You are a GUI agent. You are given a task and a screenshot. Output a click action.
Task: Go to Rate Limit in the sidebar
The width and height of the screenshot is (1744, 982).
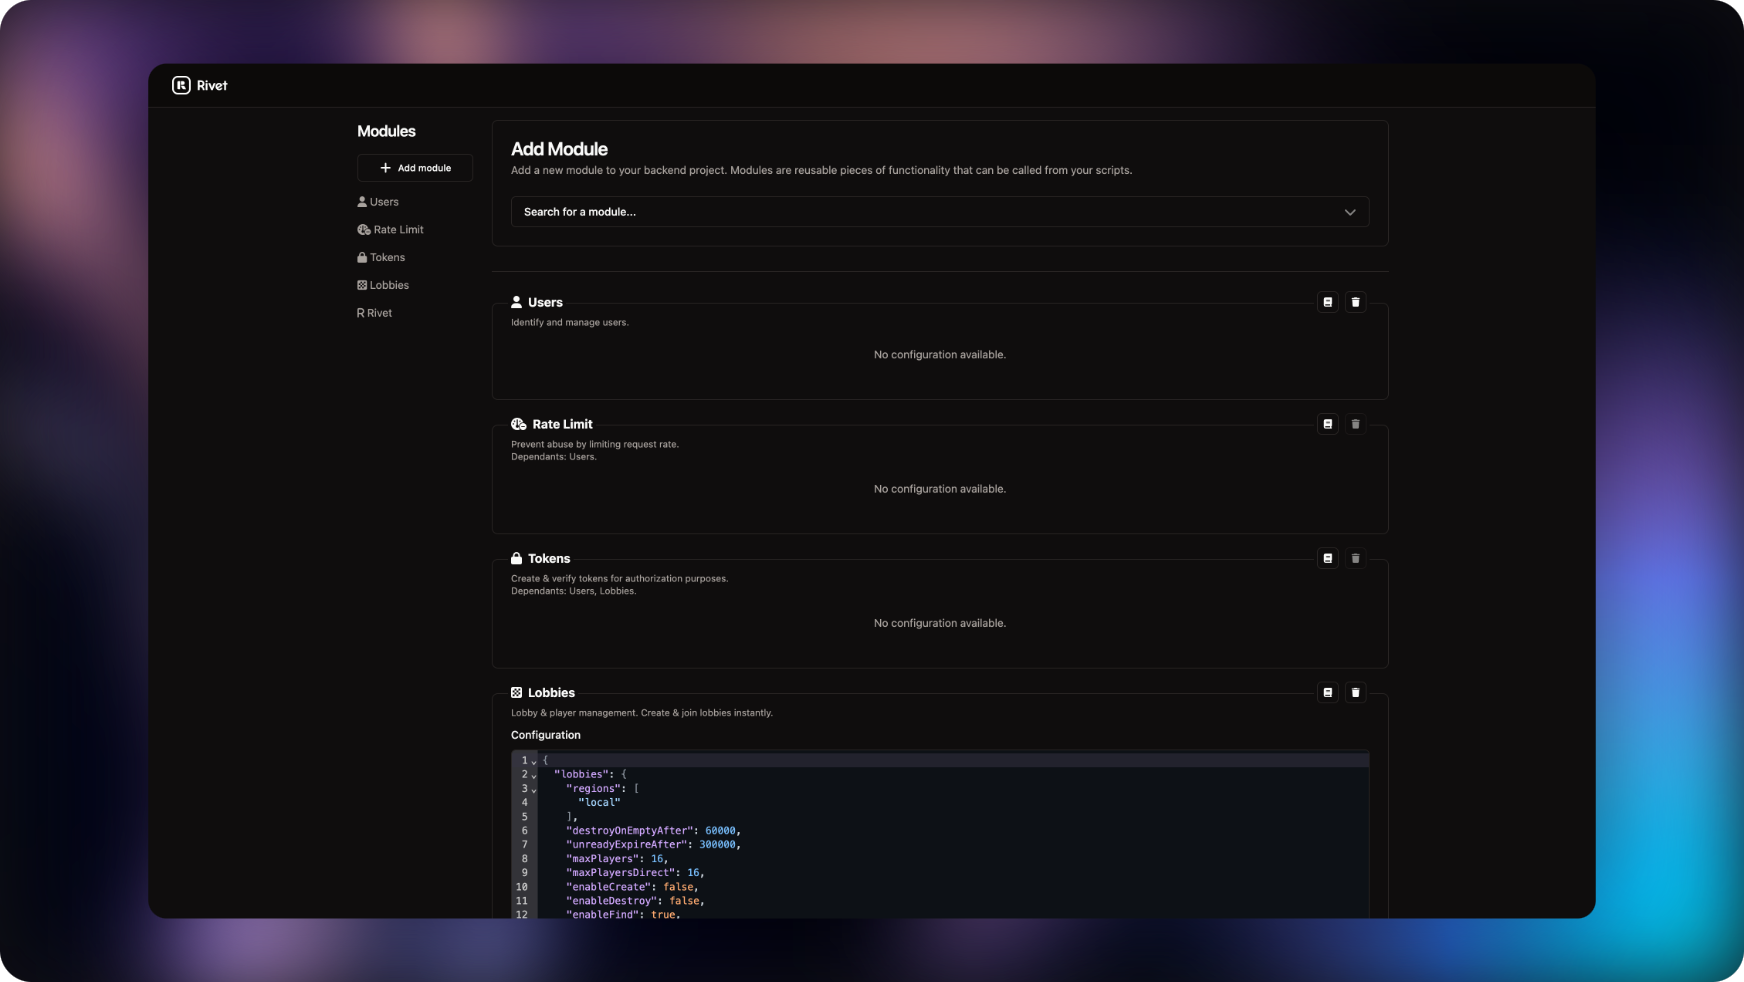[391, 230]
